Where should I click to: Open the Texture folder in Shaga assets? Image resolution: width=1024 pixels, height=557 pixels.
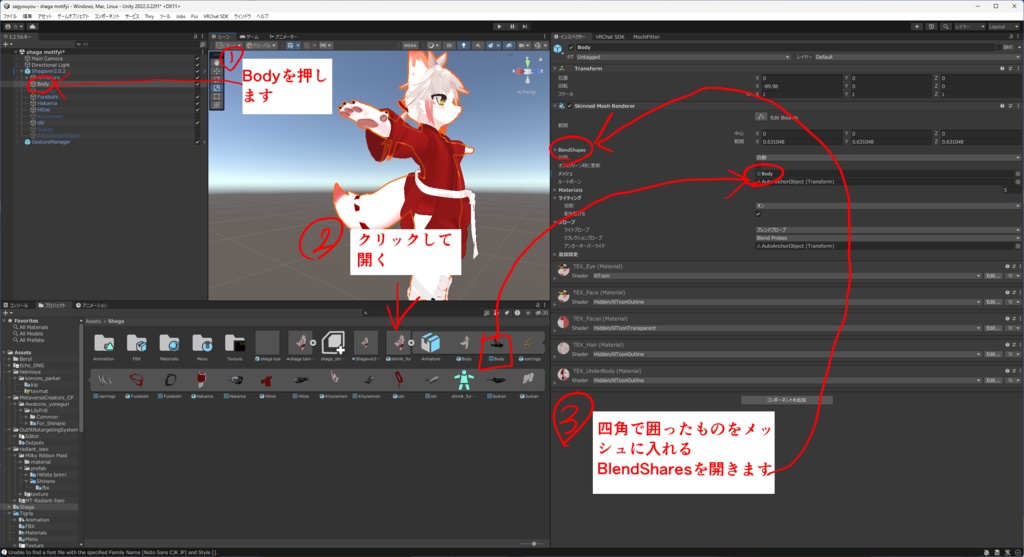[234, 346]
